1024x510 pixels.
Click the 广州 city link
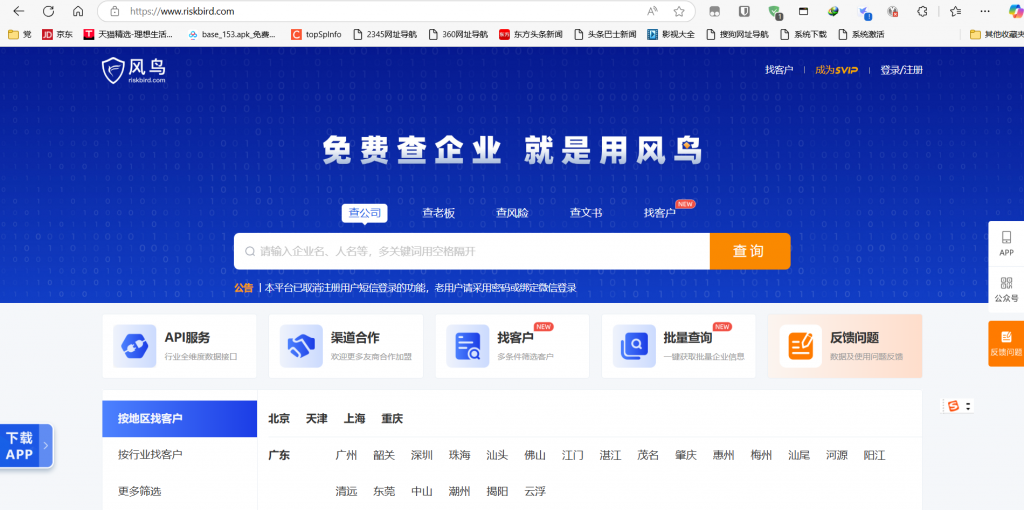tap(346, 455)
